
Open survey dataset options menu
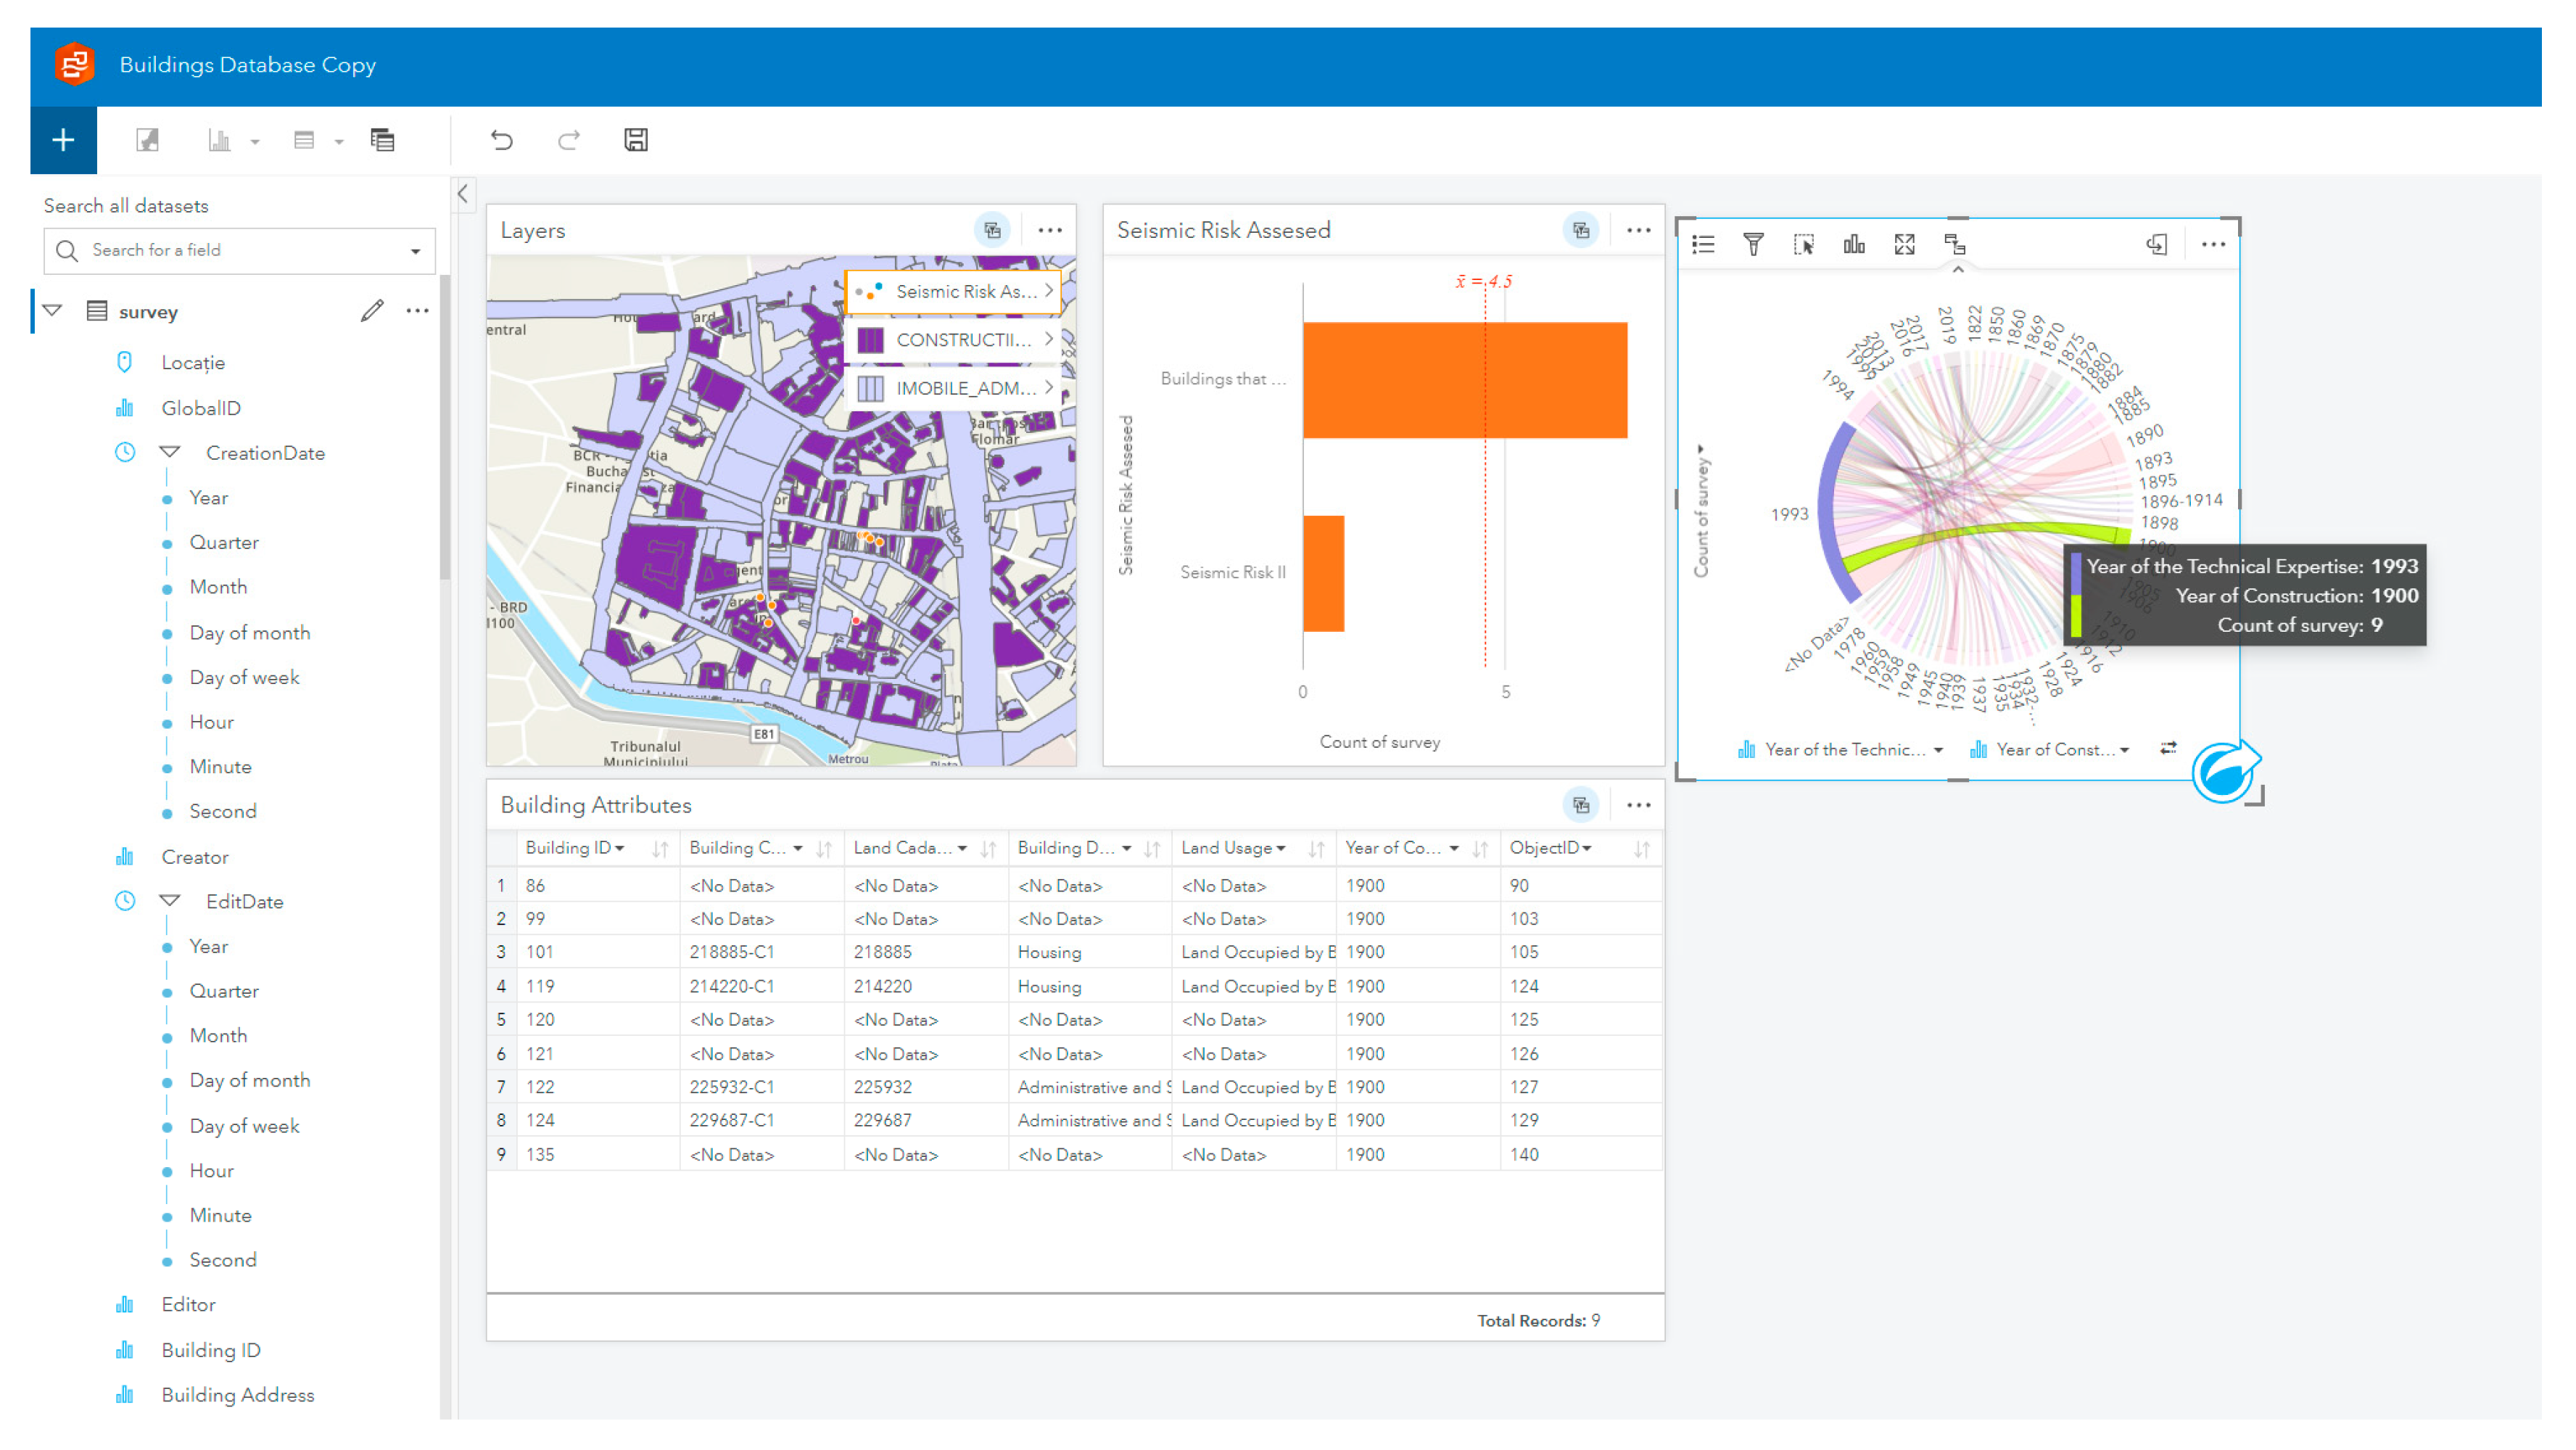(x=418, y=311)
